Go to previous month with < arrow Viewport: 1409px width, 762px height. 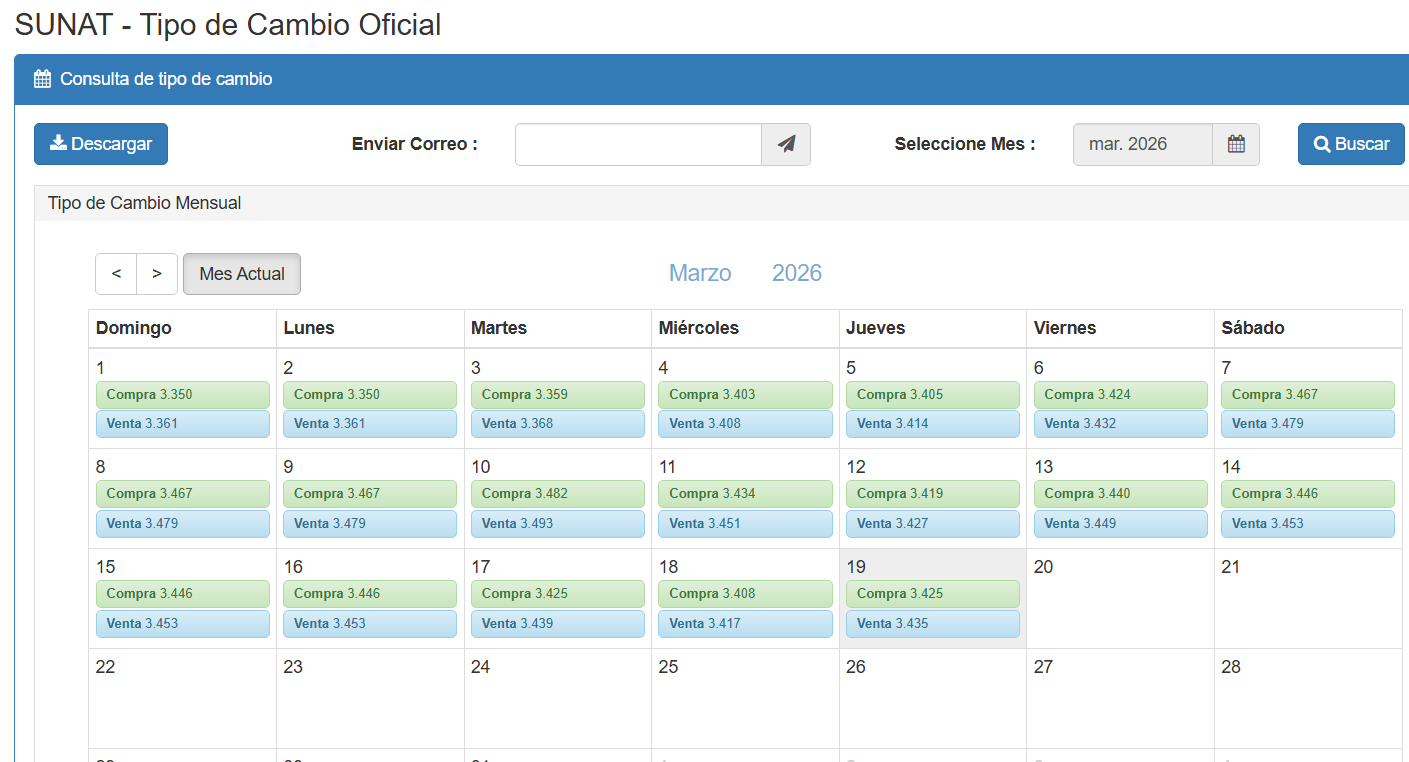pos(116,274)
